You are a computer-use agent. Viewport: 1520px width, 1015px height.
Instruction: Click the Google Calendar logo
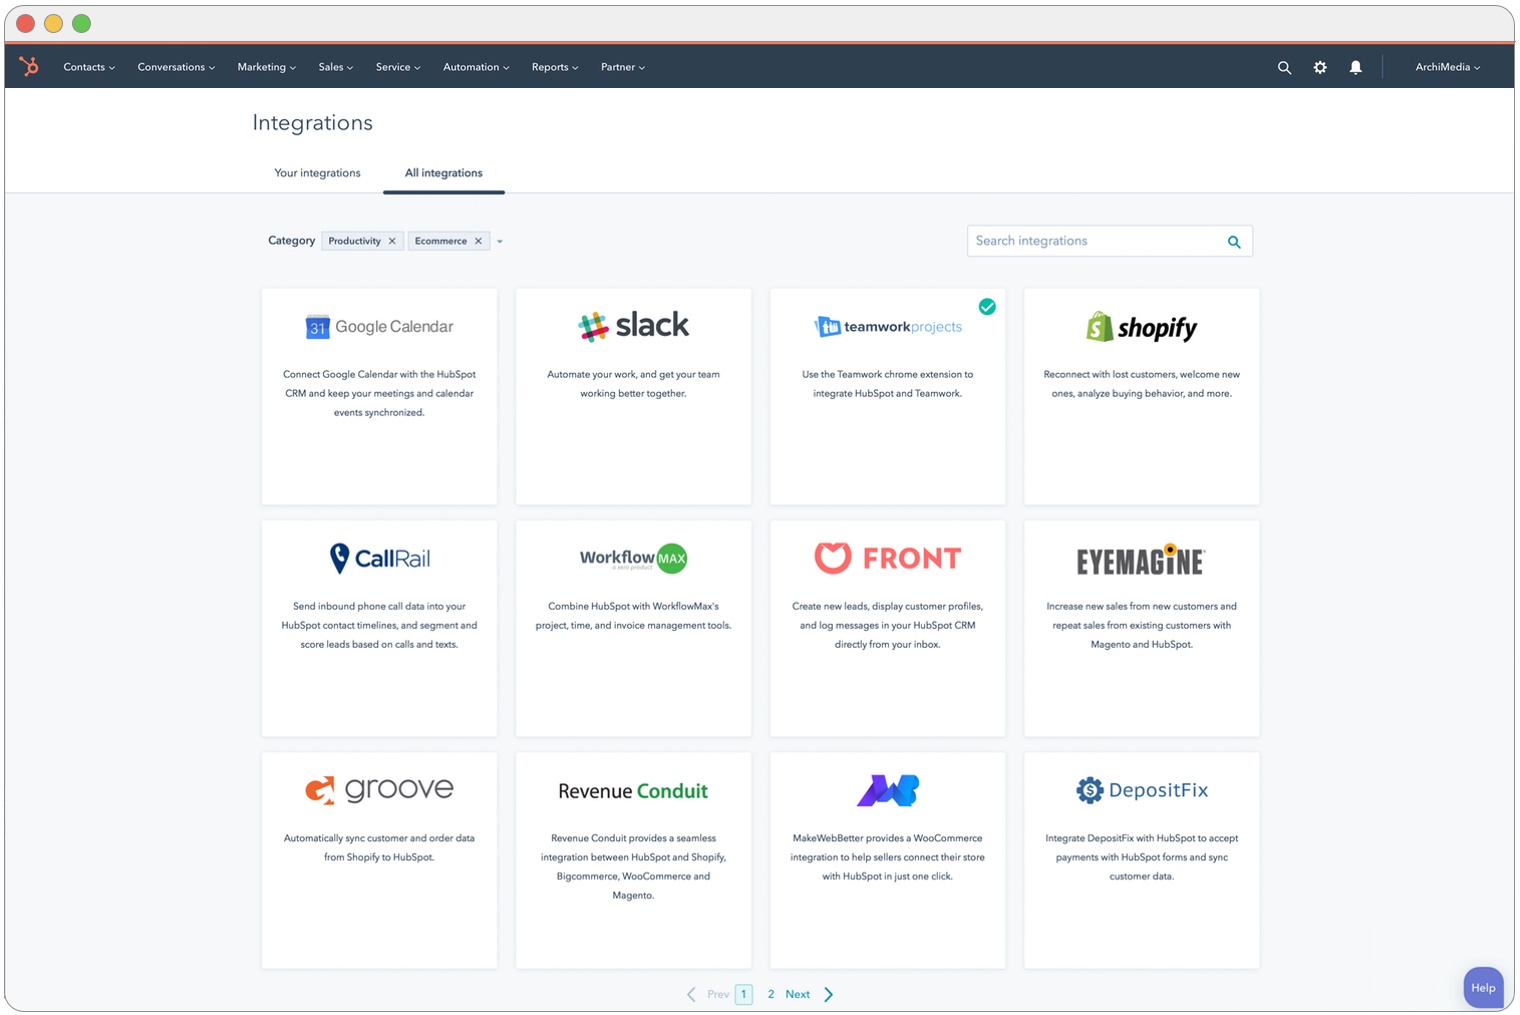pos(379,327)
